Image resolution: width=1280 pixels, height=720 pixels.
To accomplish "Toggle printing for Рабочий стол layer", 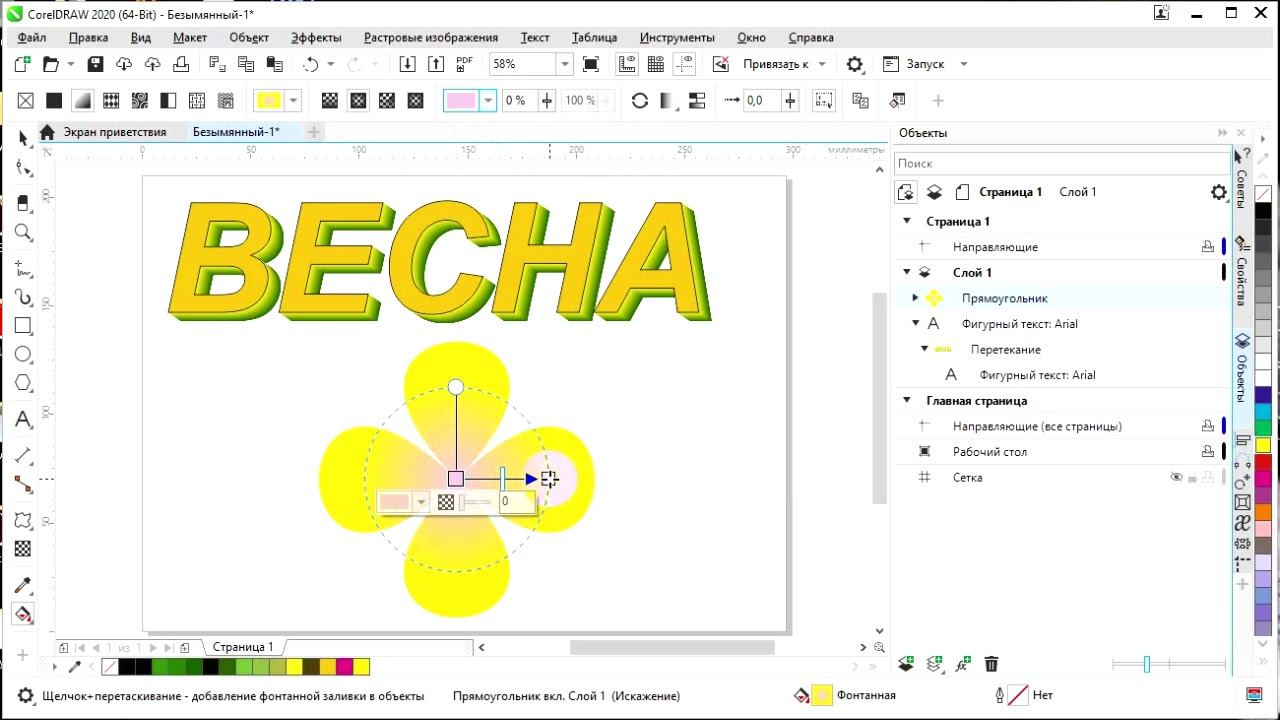I will 1208,452.
